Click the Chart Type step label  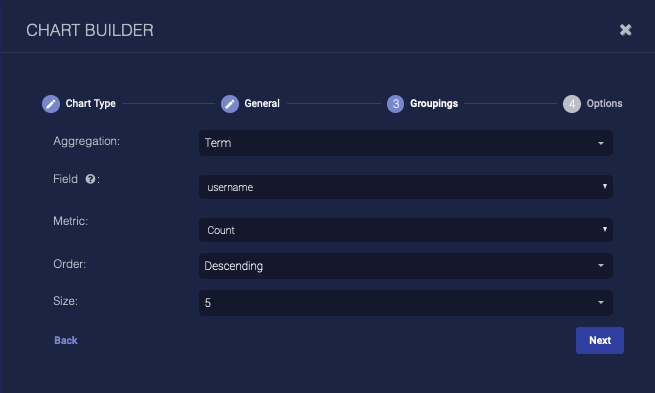(x=91, y=104)
